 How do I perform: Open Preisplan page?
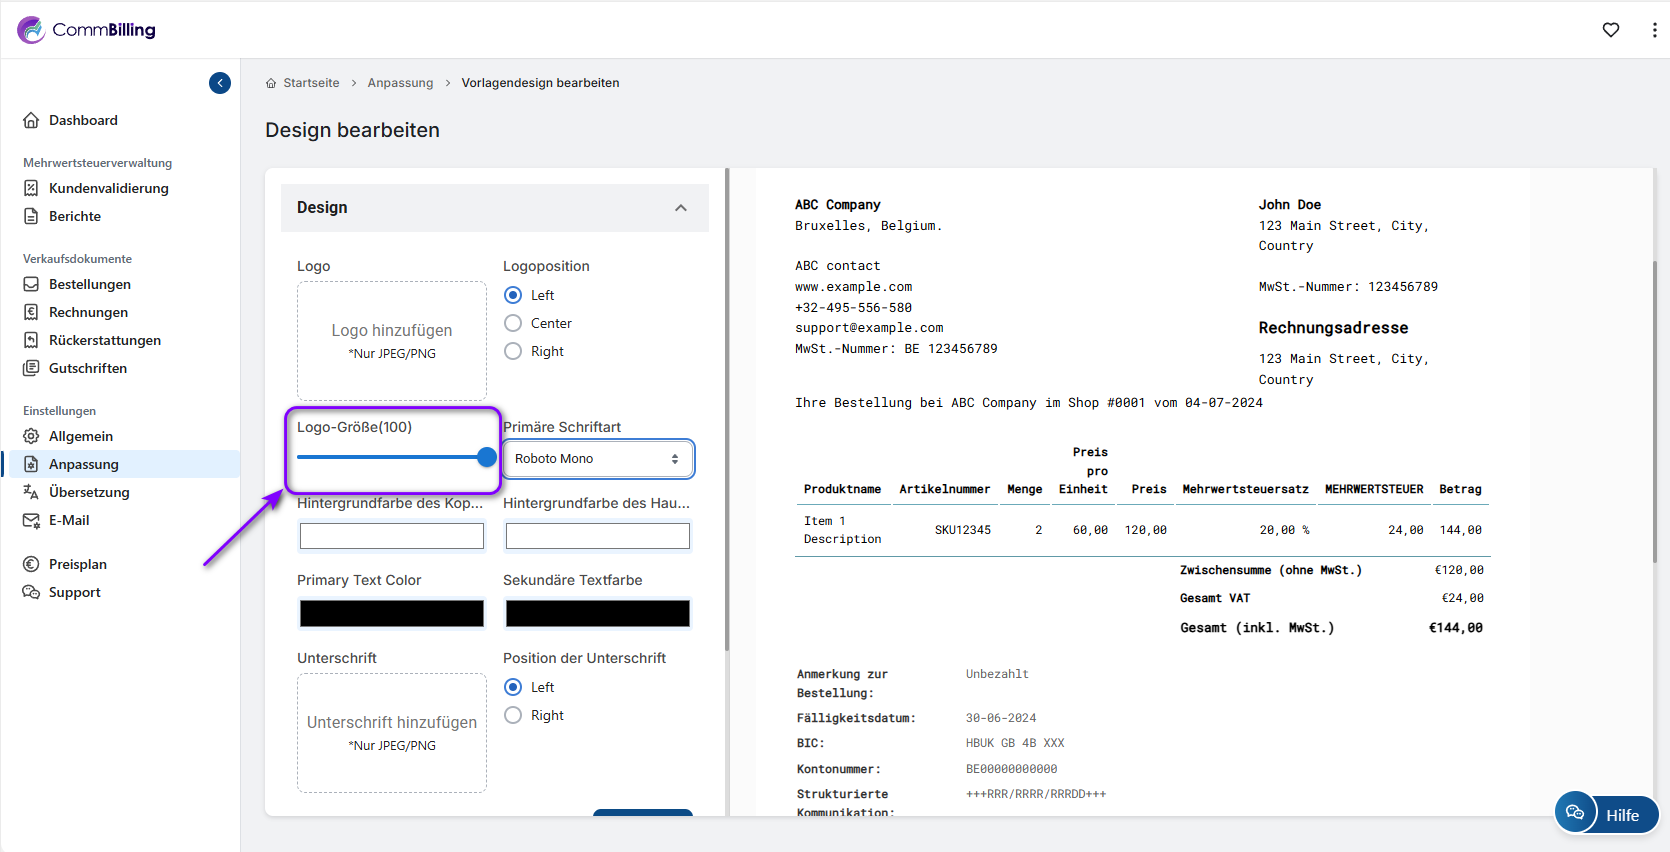78,564
